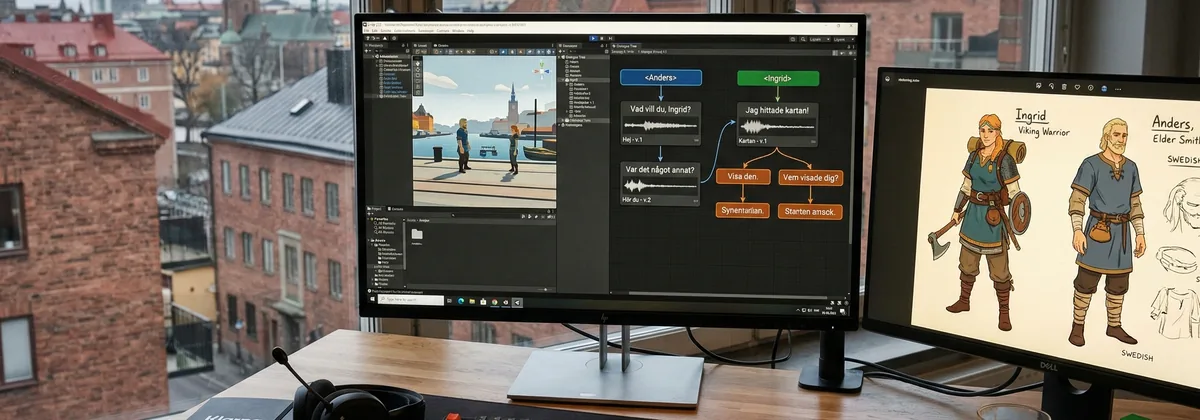This screenshot has height=420, width=1200.
Task: Select the Project tab in bottom panel
Action: (x=374, y=209)
